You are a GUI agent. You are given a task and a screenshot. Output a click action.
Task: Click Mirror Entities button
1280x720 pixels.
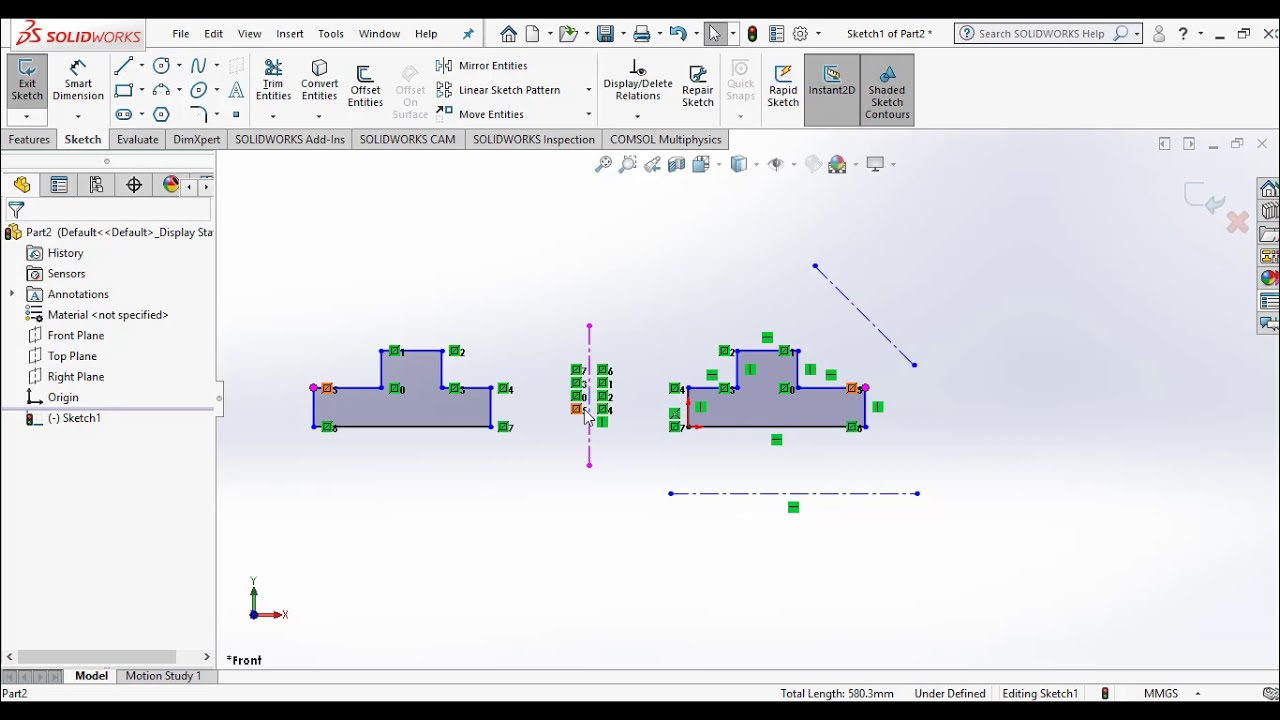pyautogui.click(x=482, y=66)
